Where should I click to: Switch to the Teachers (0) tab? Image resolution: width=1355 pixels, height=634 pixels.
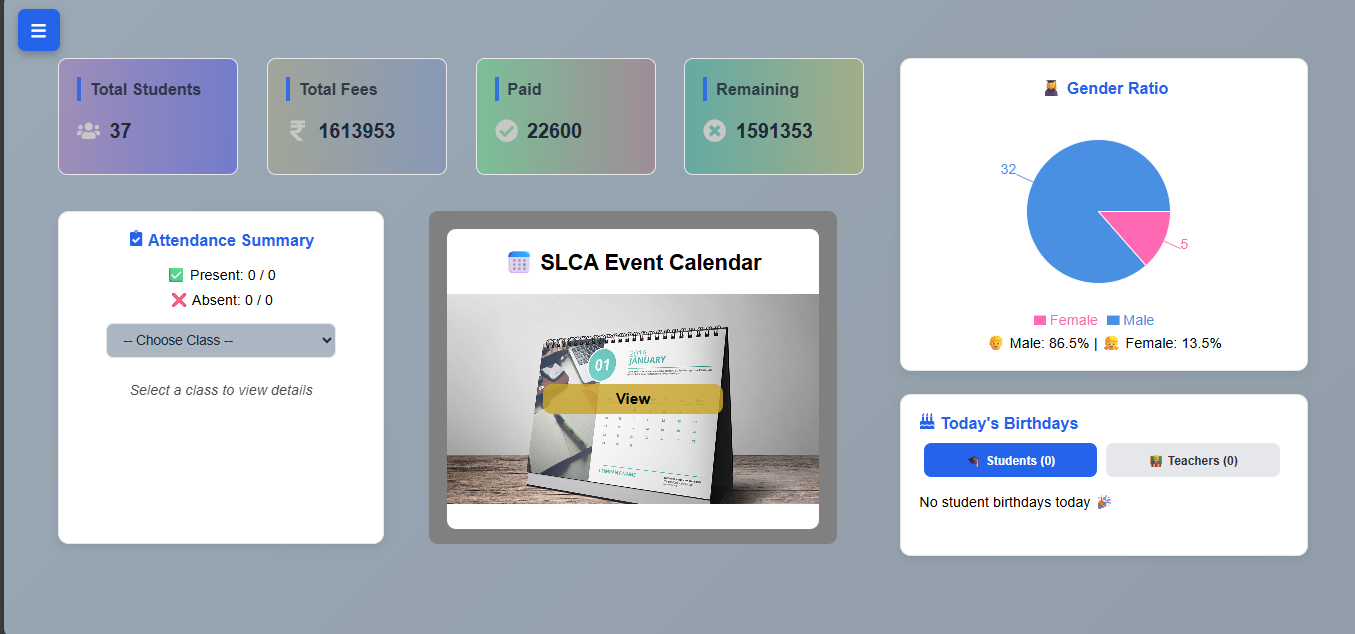click(x=1193, y=460)
